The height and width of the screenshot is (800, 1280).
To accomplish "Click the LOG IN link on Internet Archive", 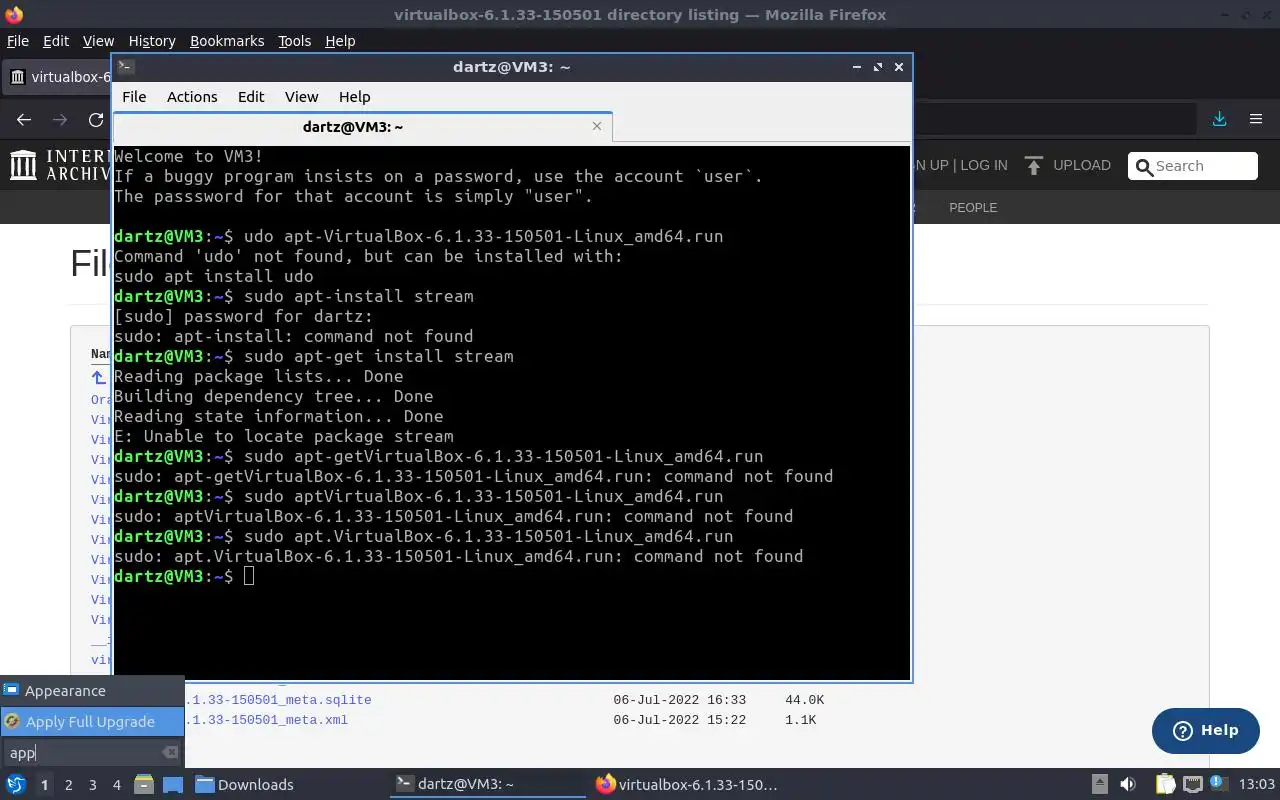I will [x=984, y=165].
